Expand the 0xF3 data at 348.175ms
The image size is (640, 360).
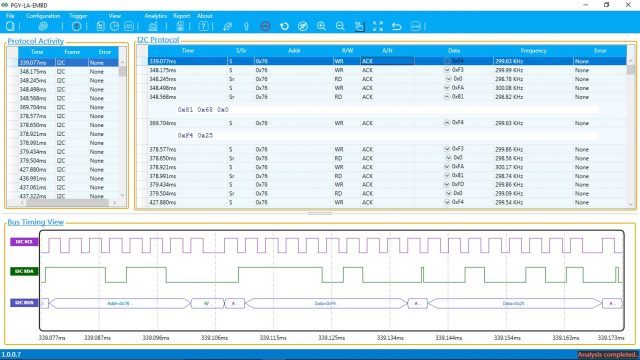pyautogui.click(x=447, y=70)
